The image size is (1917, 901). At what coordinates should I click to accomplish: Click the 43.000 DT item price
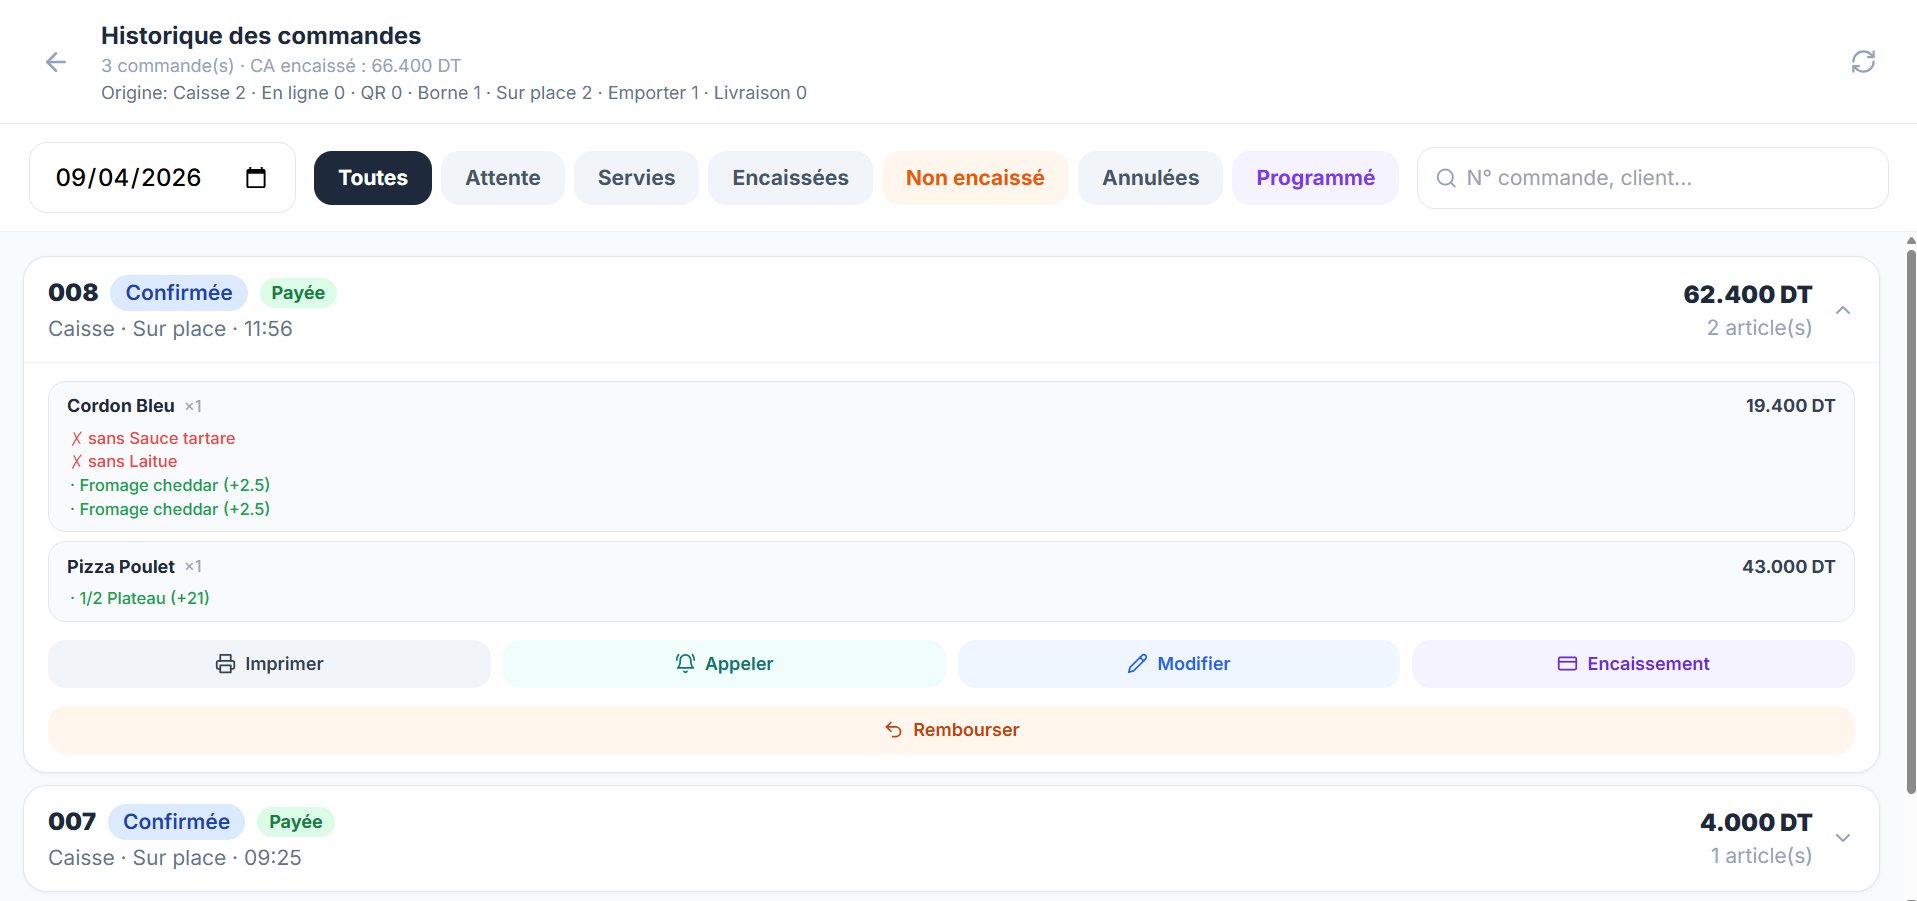[1788, 567]
